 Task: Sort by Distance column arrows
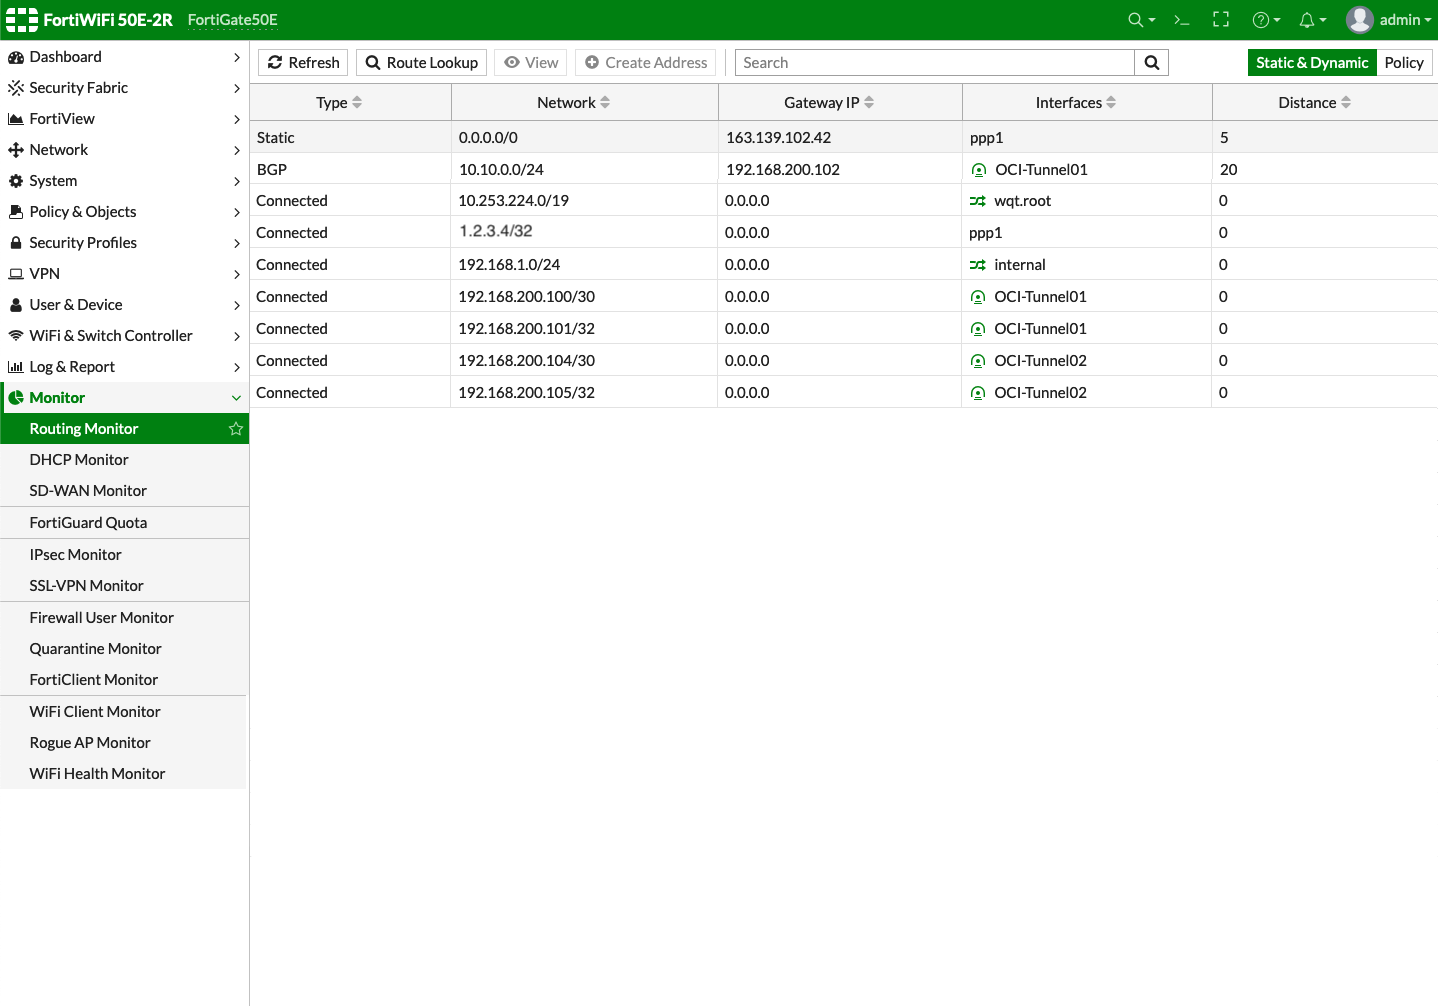(x=1346, y=103)
